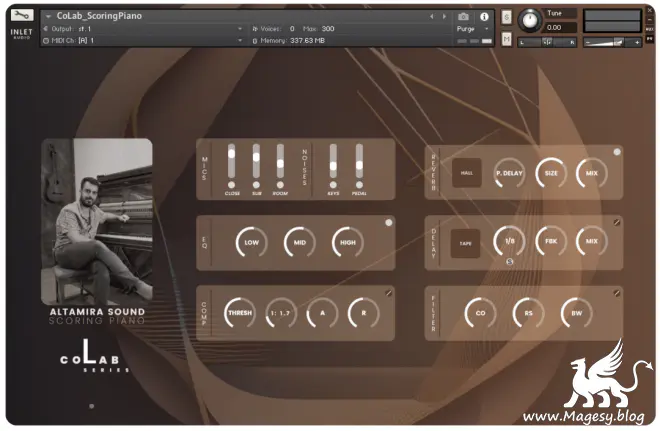The image size is (660, 431).
Task: Click the volume slider in header
Action: click(612, 42)
